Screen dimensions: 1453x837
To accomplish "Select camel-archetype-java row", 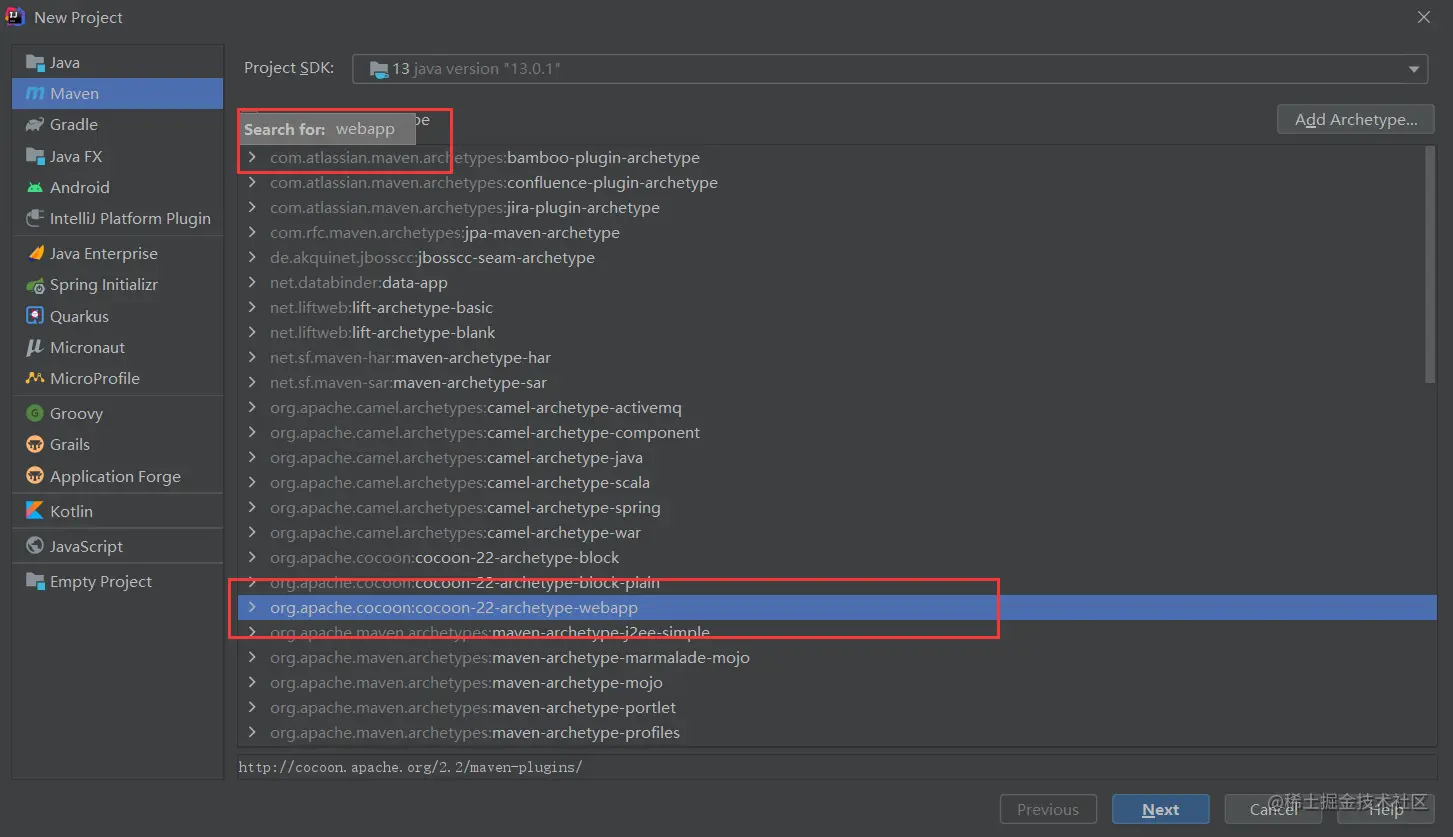I will coord(836,457).
